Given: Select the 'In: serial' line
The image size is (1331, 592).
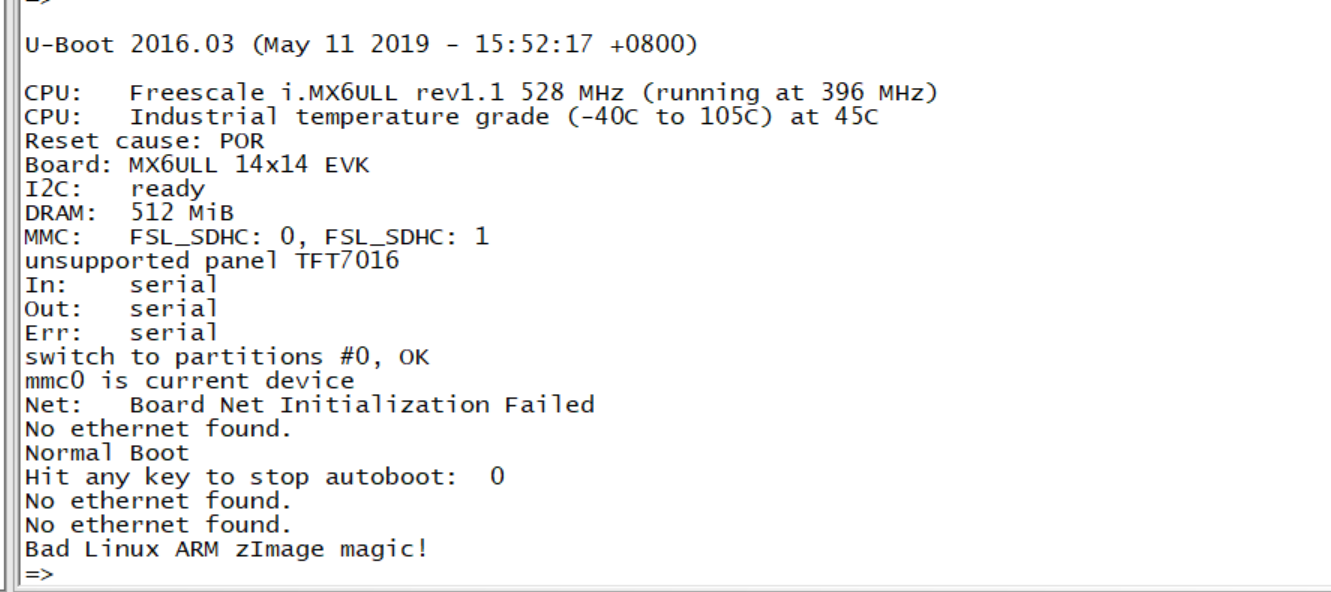Looking at the screenshot, I should (x=121, y=285).
